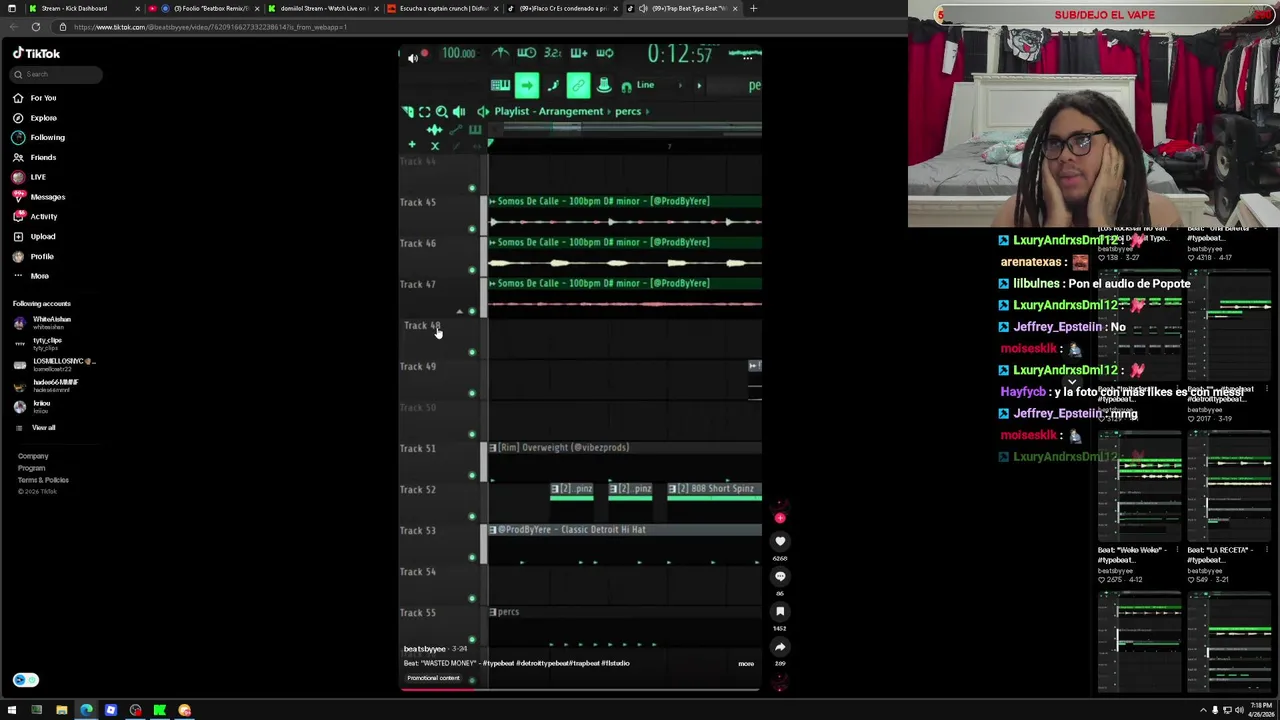Mute Track 47 using its green dot
1280x720 pixels.
tap(472, 311)
